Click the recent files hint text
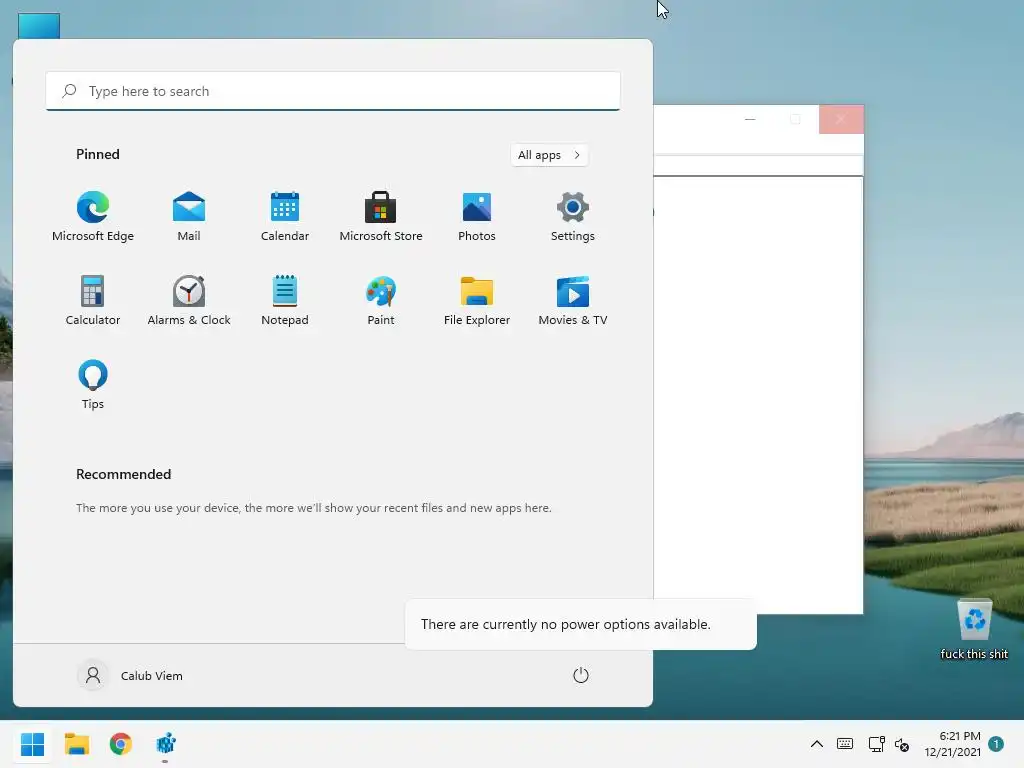Image resolution: width=1024 pixels, height=768 pixels. tap(313, 507)
